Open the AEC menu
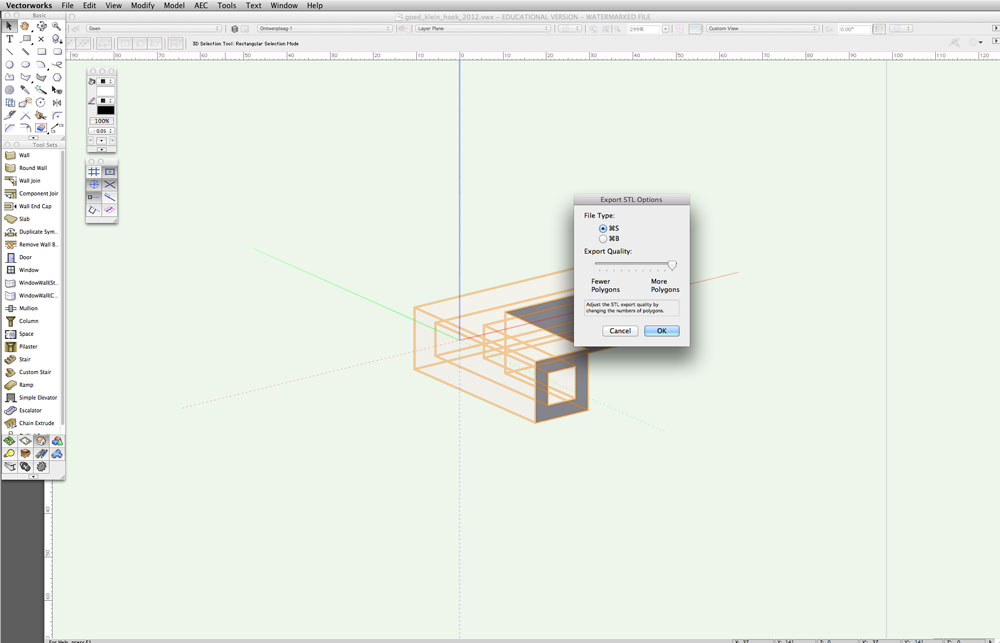Screen dimensions: 1000x643 click(x=201, y=5)
